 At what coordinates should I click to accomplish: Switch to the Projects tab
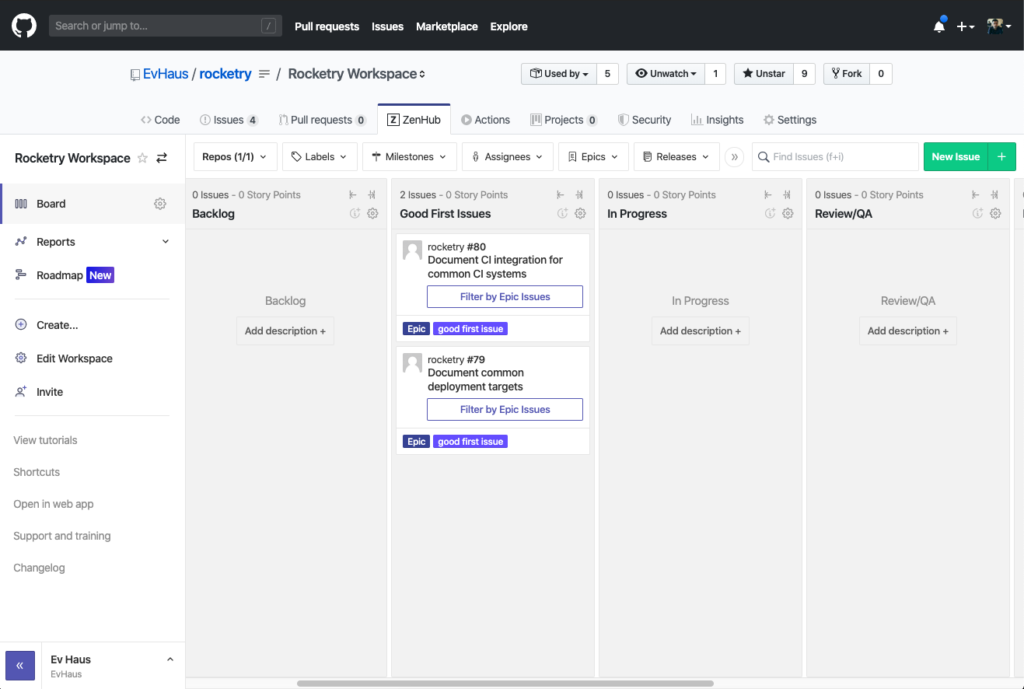coord(564,120)
